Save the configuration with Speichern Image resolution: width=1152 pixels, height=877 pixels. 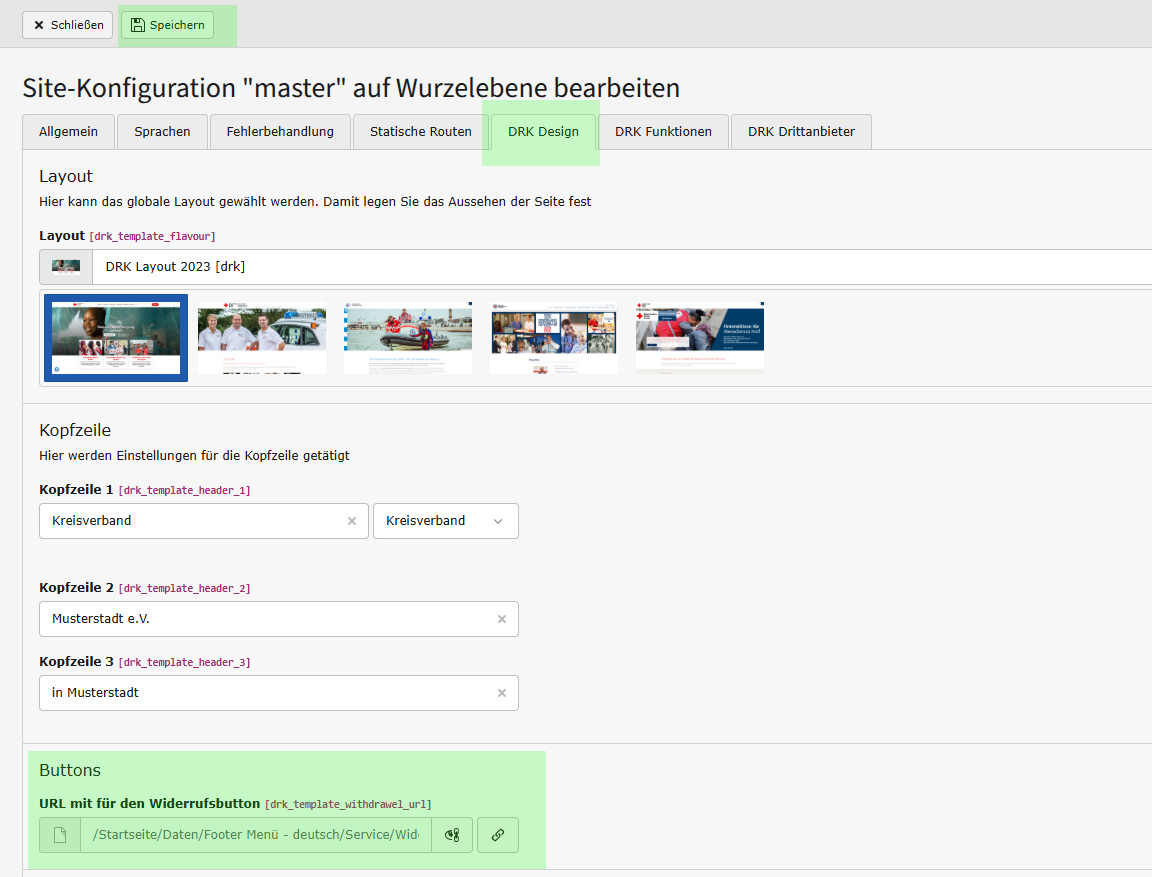pos(168,25)
